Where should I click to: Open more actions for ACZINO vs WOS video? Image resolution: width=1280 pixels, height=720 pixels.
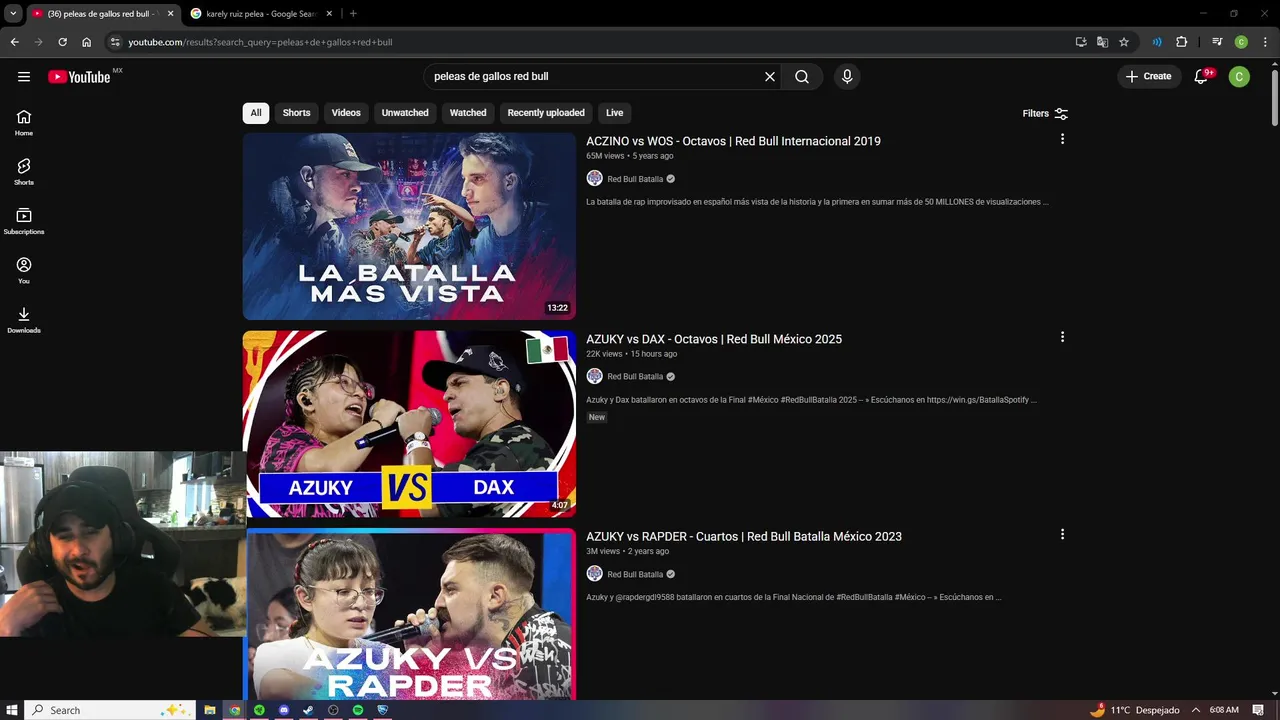click(x=1062, y=139)
